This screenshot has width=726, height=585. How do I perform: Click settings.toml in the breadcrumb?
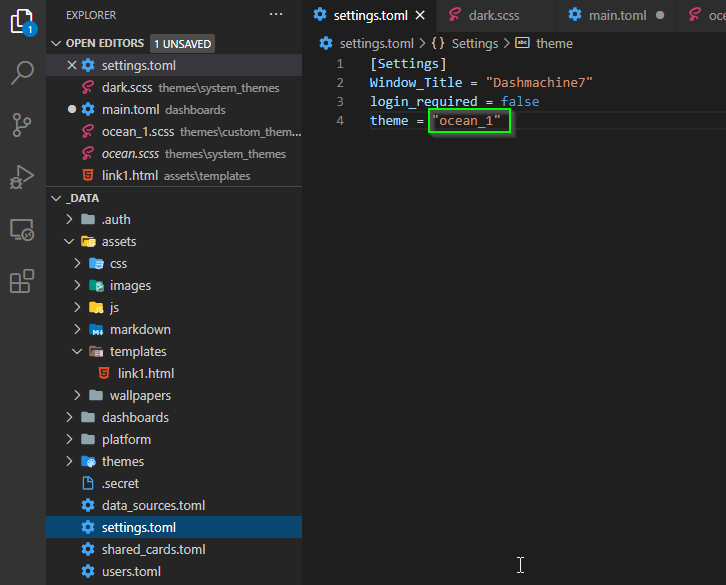[376, 44]
